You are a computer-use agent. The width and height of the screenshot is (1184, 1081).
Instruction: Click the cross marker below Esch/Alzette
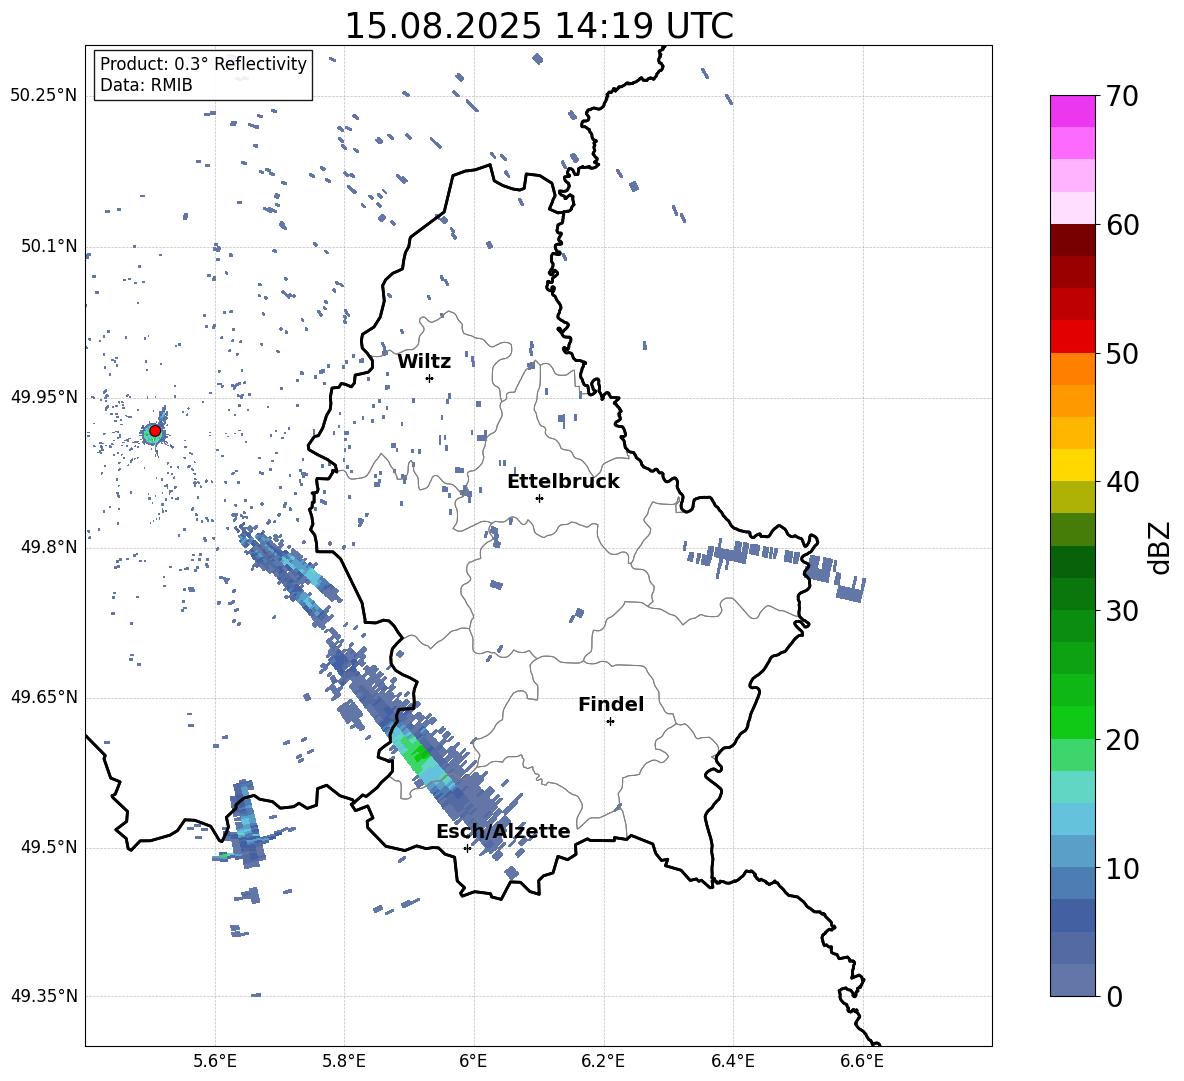tap(467, 848)
